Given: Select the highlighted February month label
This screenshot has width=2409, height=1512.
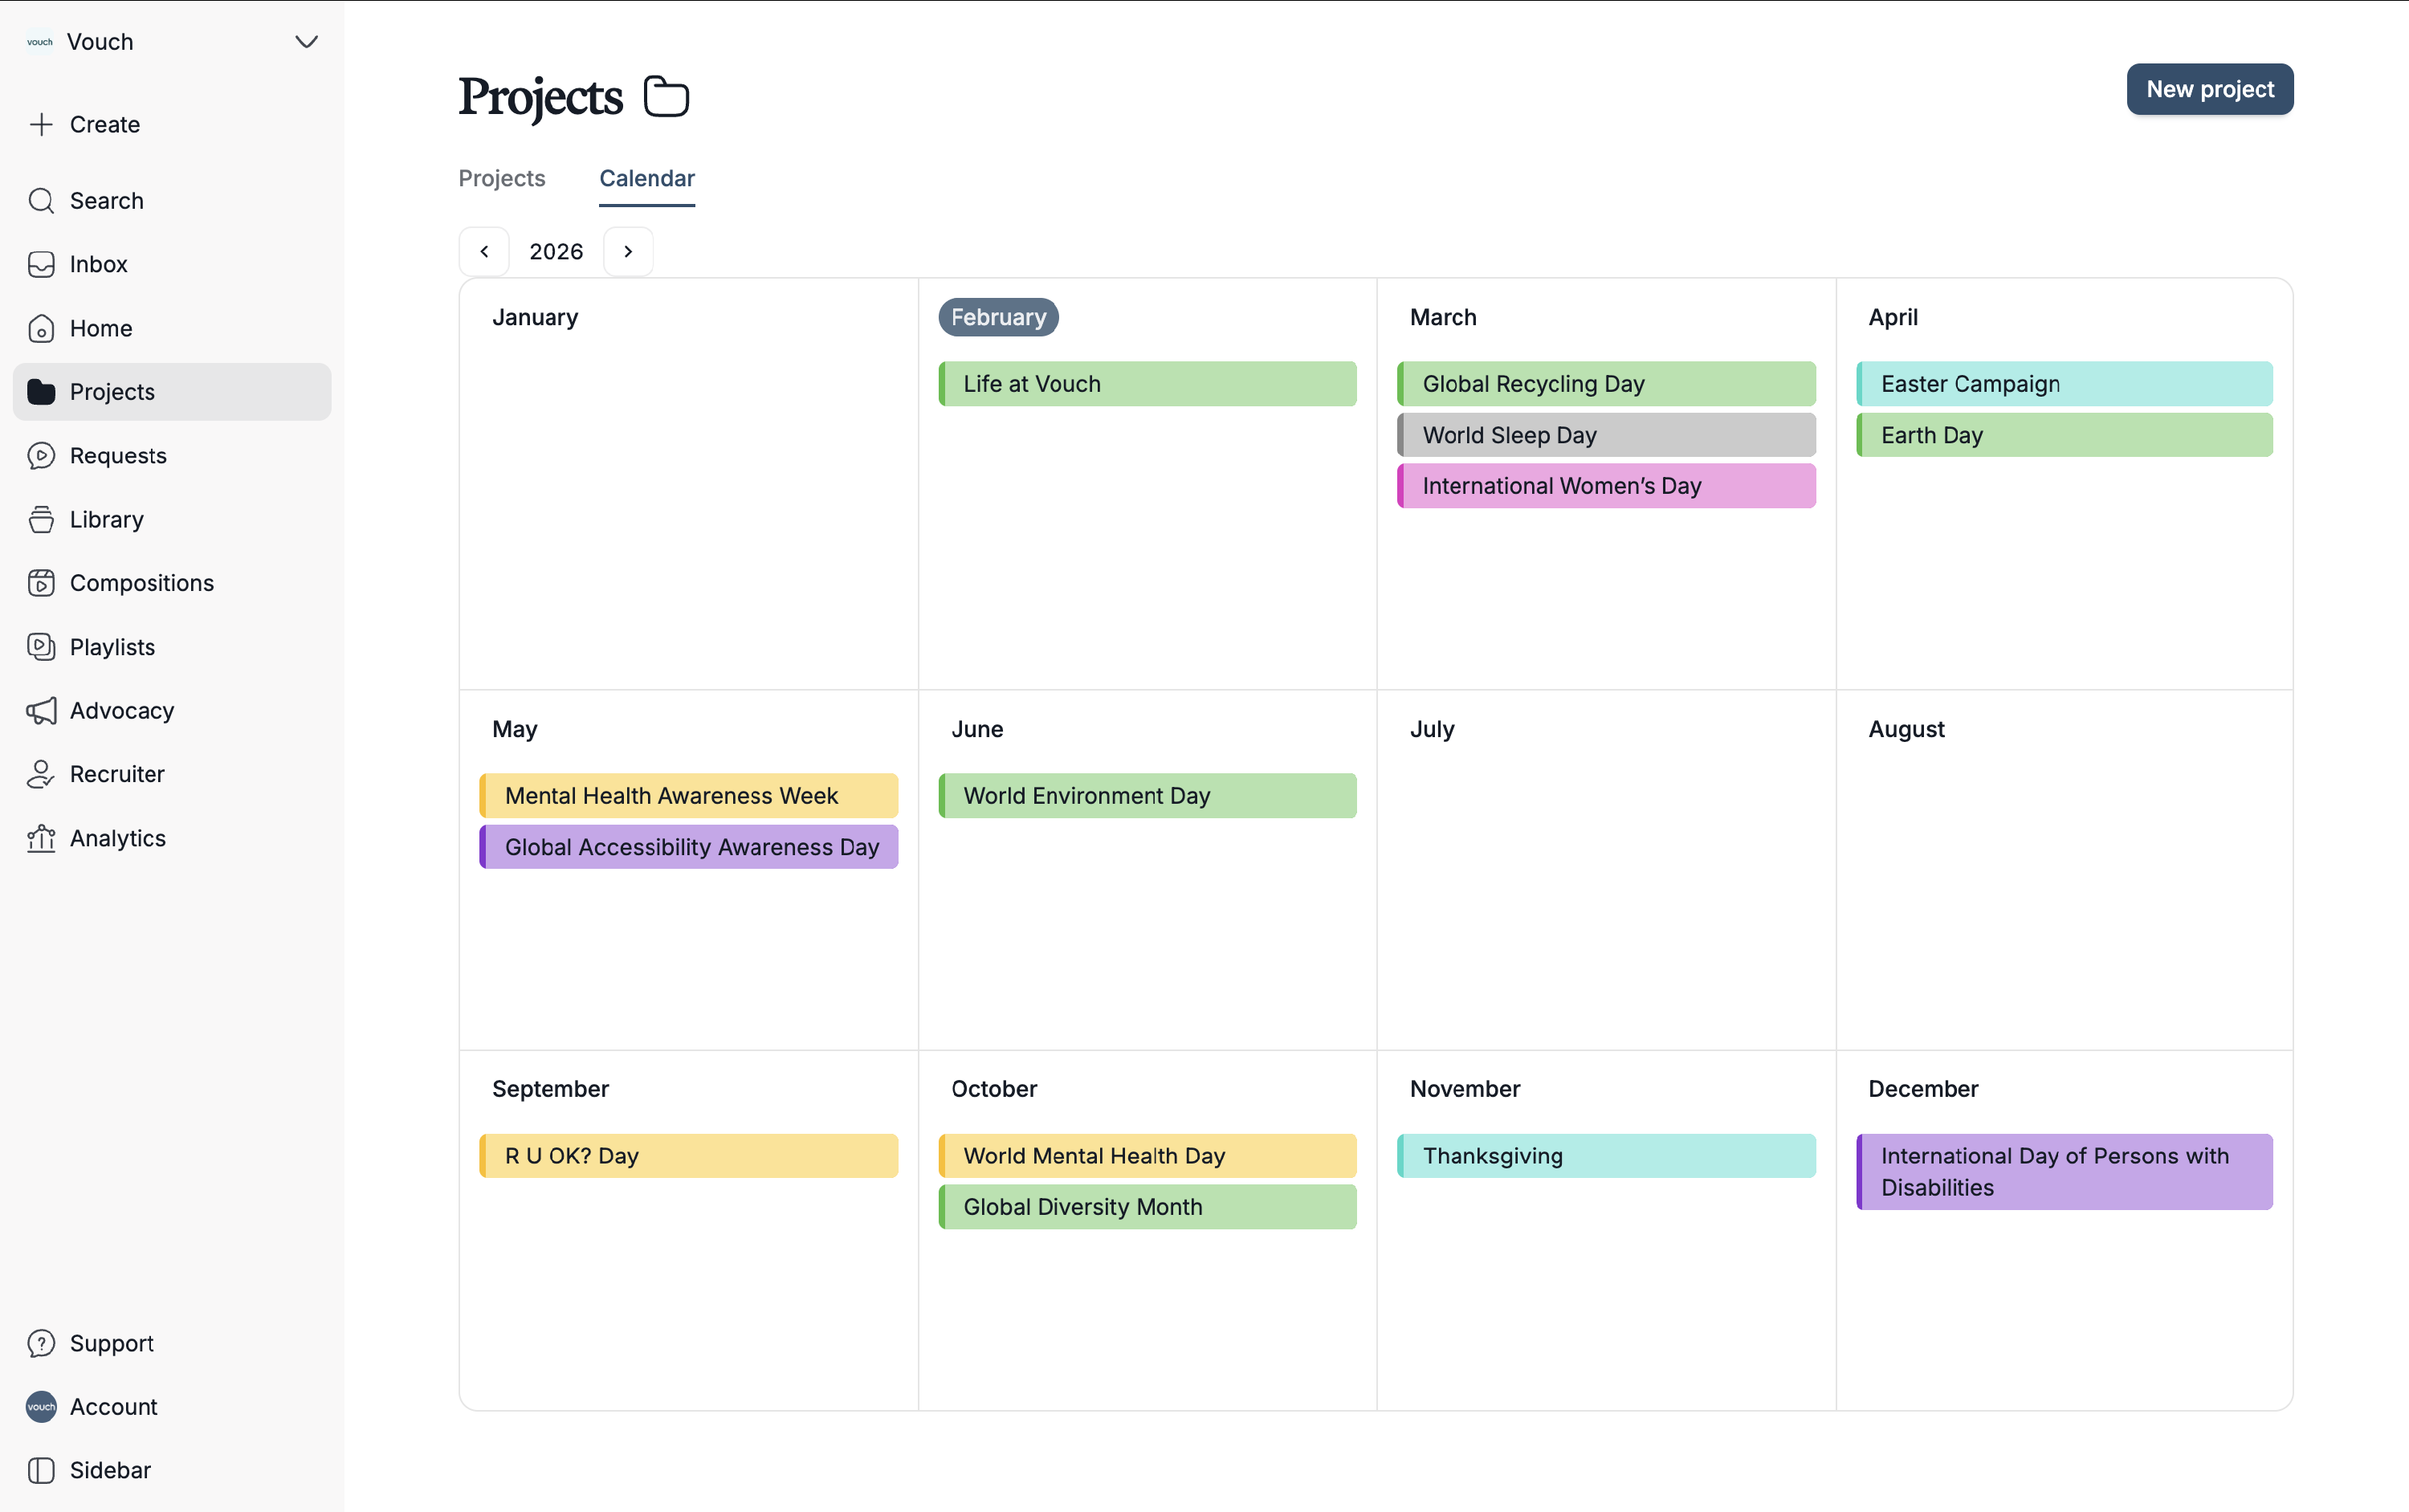Looking at the screenshot, I should tap(998, 318).
